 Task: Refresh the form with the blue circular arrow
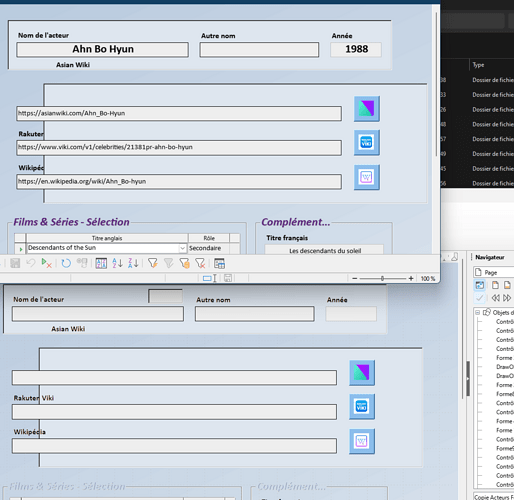[x=66, y=263]
